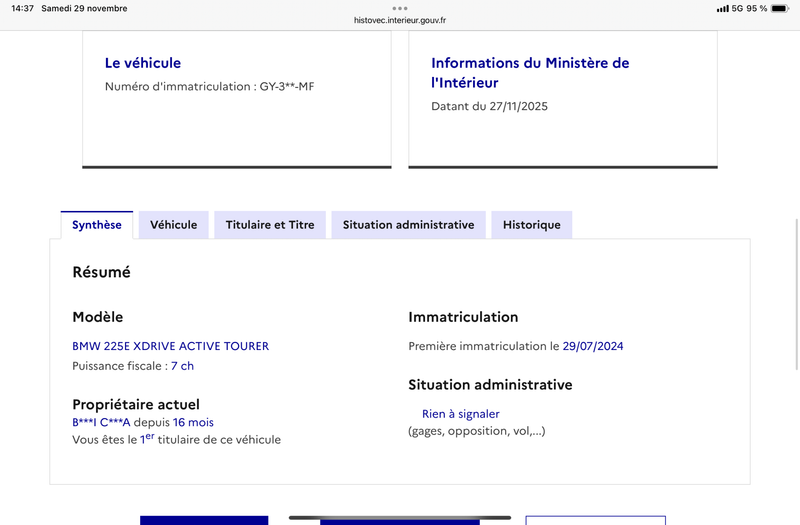Tap the histovec.interieur.gouv.fr address bar
800x525 pixels.
400,19
